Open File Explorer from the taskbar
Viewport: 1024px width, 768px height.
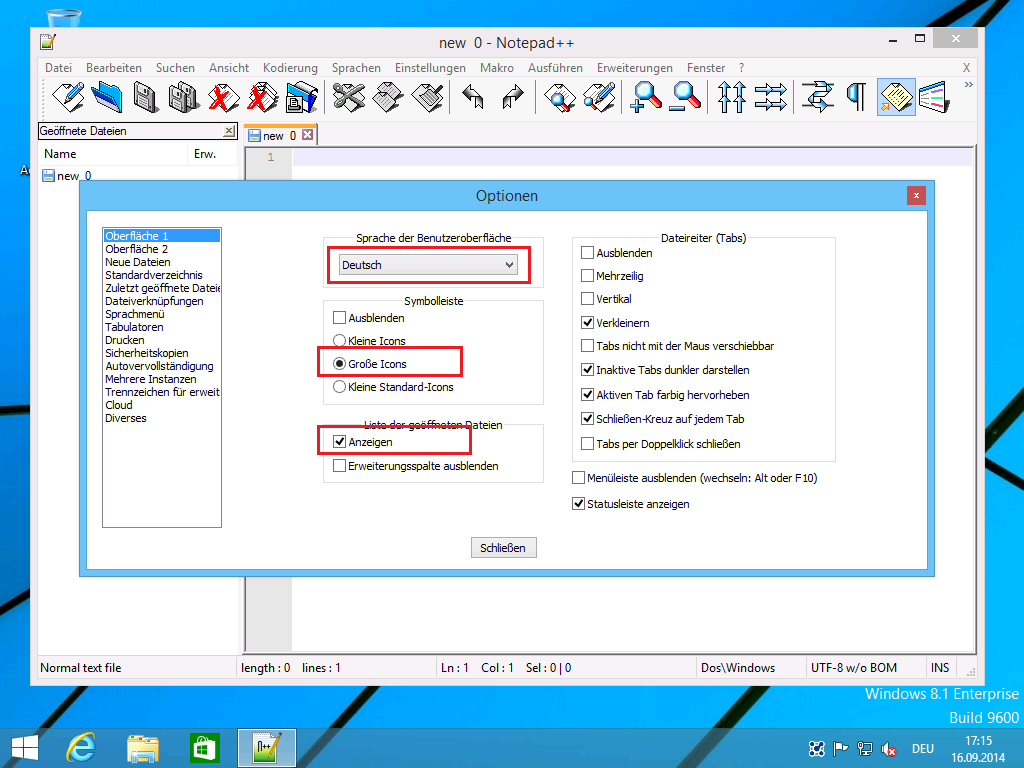click(142, 748)
